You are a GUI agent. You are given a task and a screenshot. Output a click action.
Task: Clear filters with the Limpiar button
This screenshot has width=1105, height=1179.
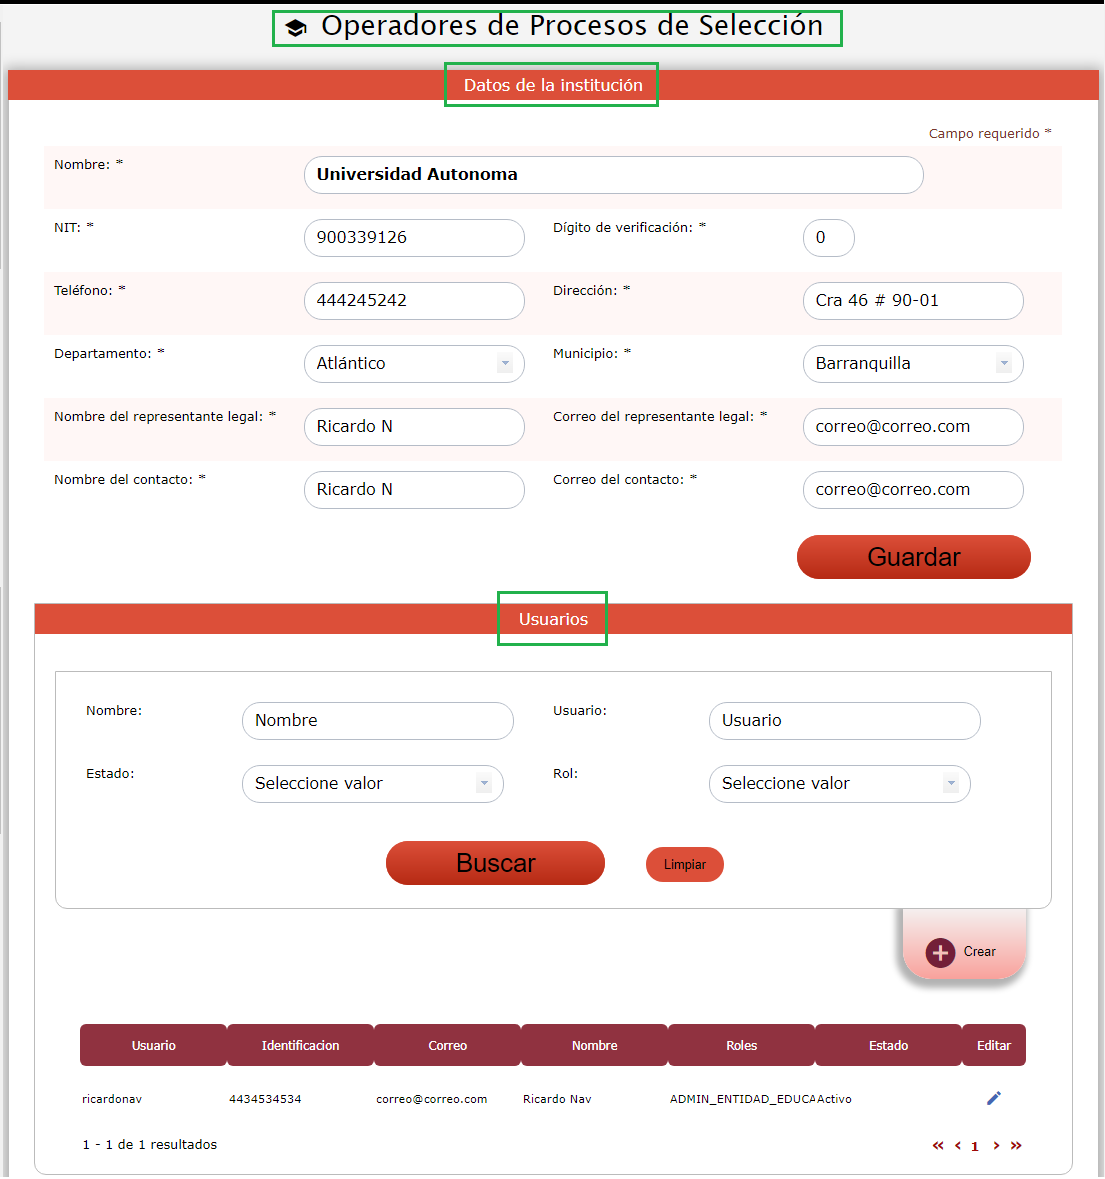pyautogui.click(x=684, y=865)
